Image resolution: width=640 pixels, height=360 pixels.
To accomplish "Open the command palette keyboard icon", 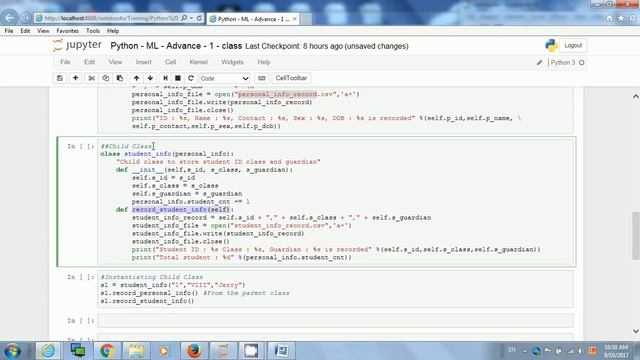I will pyautogui.click(x=262, y=78).
